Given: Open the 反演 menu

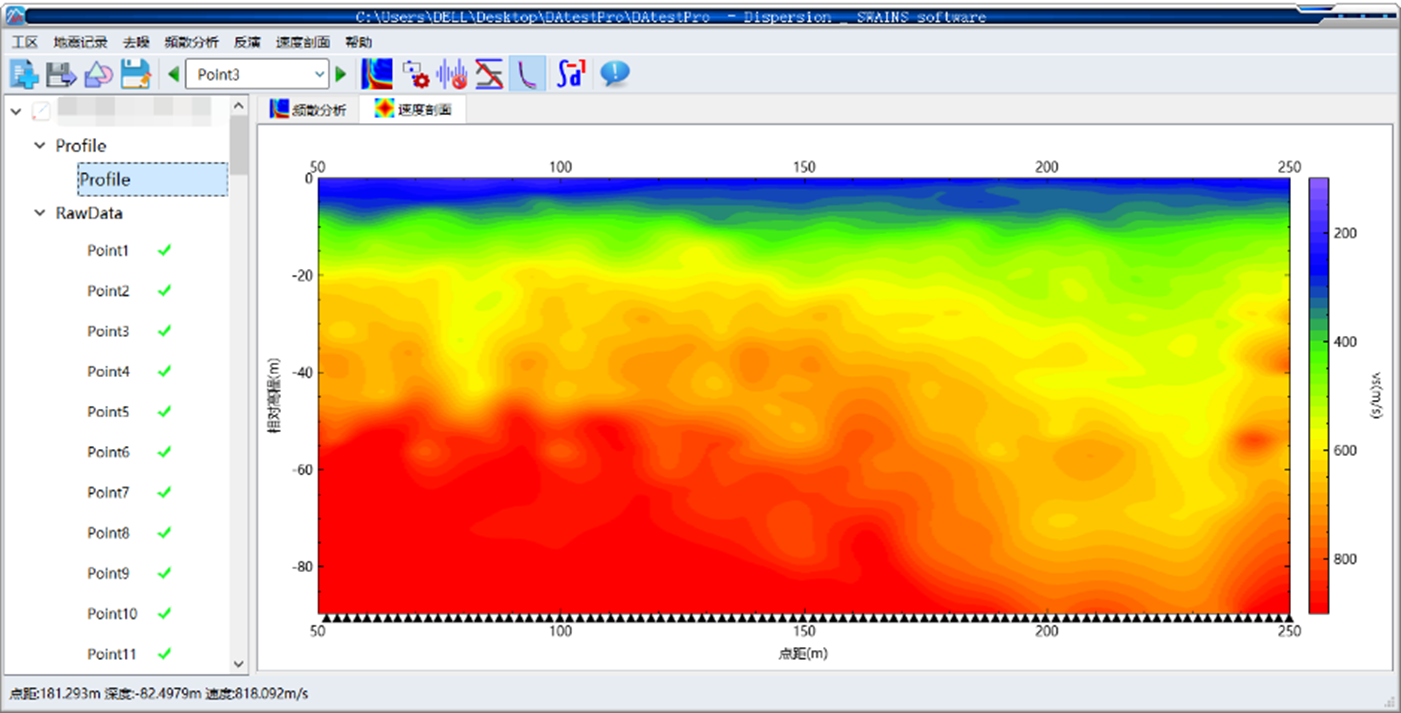Looking at the screenshot, I should tap(247, 42).
